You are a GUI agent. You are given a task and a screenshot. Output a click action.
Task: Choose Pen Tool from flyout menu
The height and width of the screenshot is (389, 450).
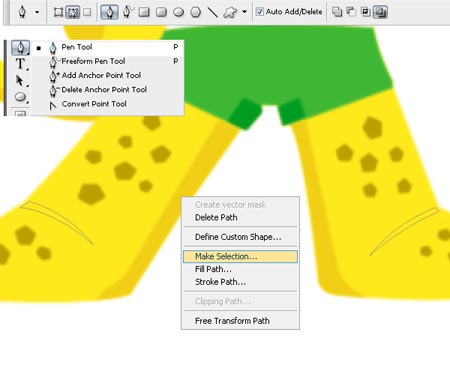(x=108, y=48)
